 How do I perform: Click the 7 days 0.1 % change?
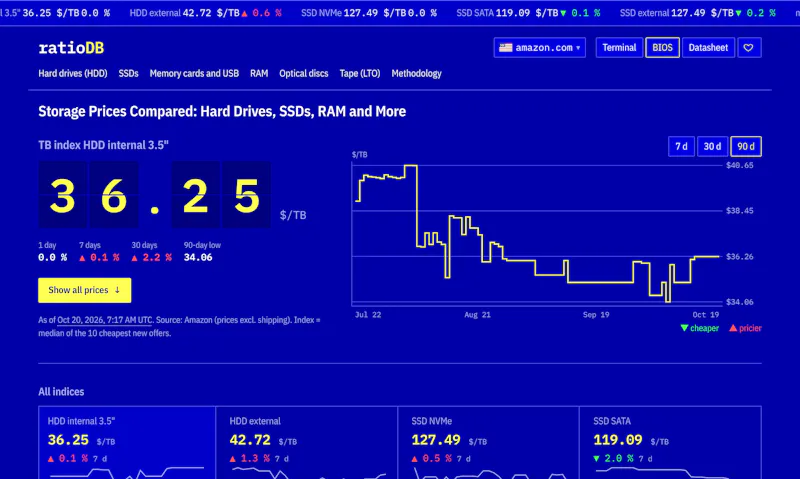click(x=99, y=258)
